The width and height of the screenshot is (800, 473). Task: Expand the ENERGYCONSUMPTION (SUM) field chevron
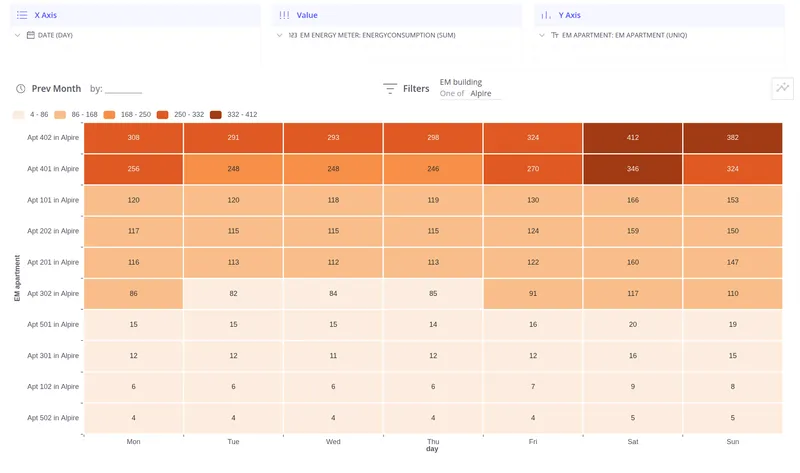click(280, 35)
